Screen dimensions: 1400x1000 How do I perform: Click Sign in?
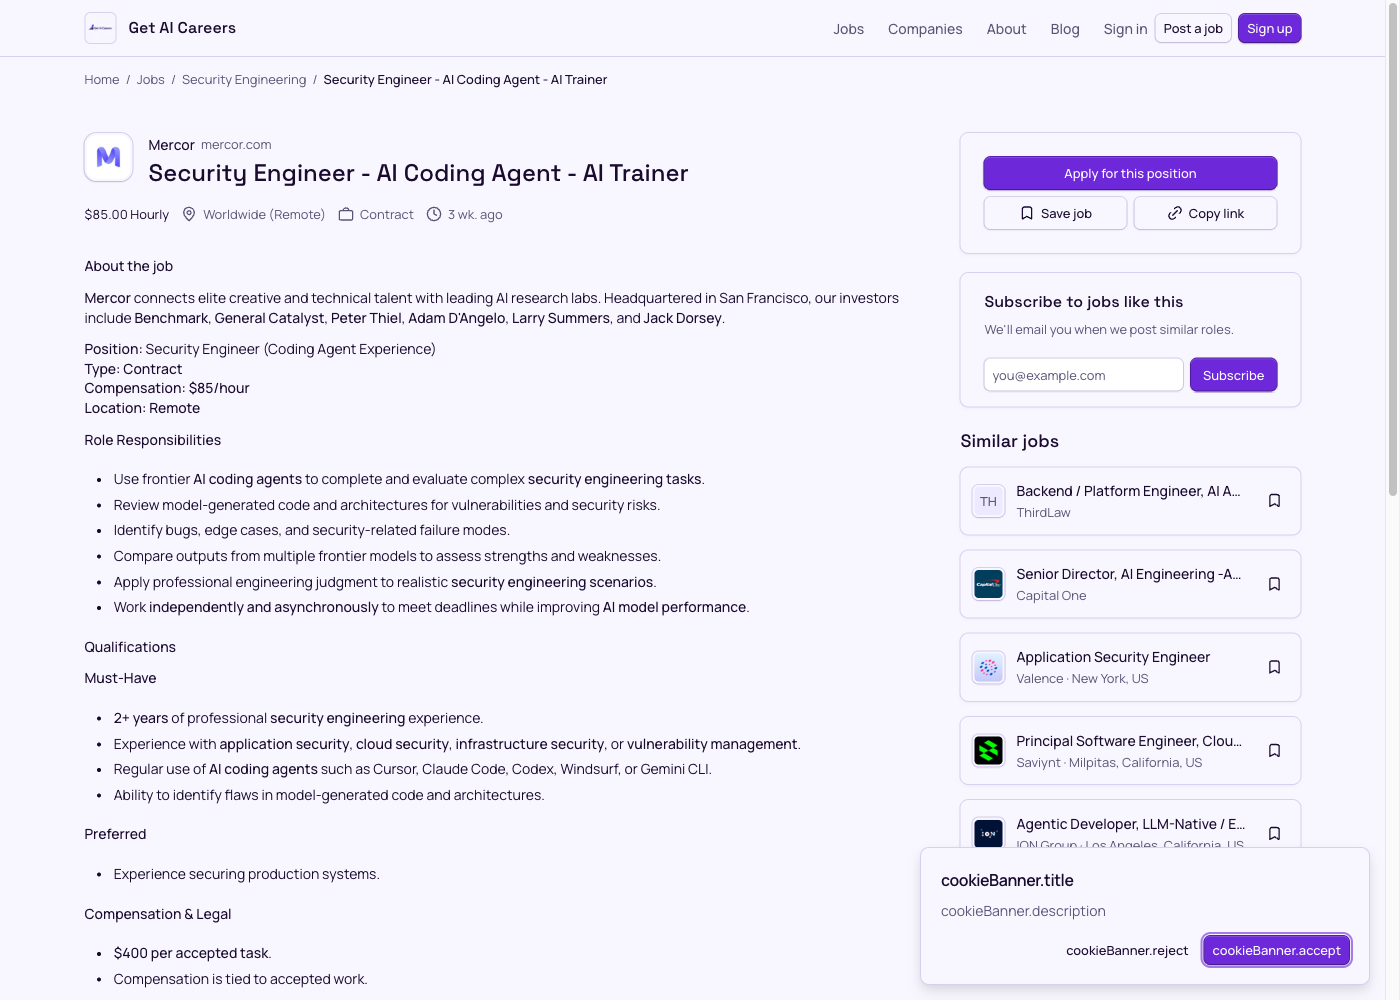pyautogui.click(x=1125, y=29)
